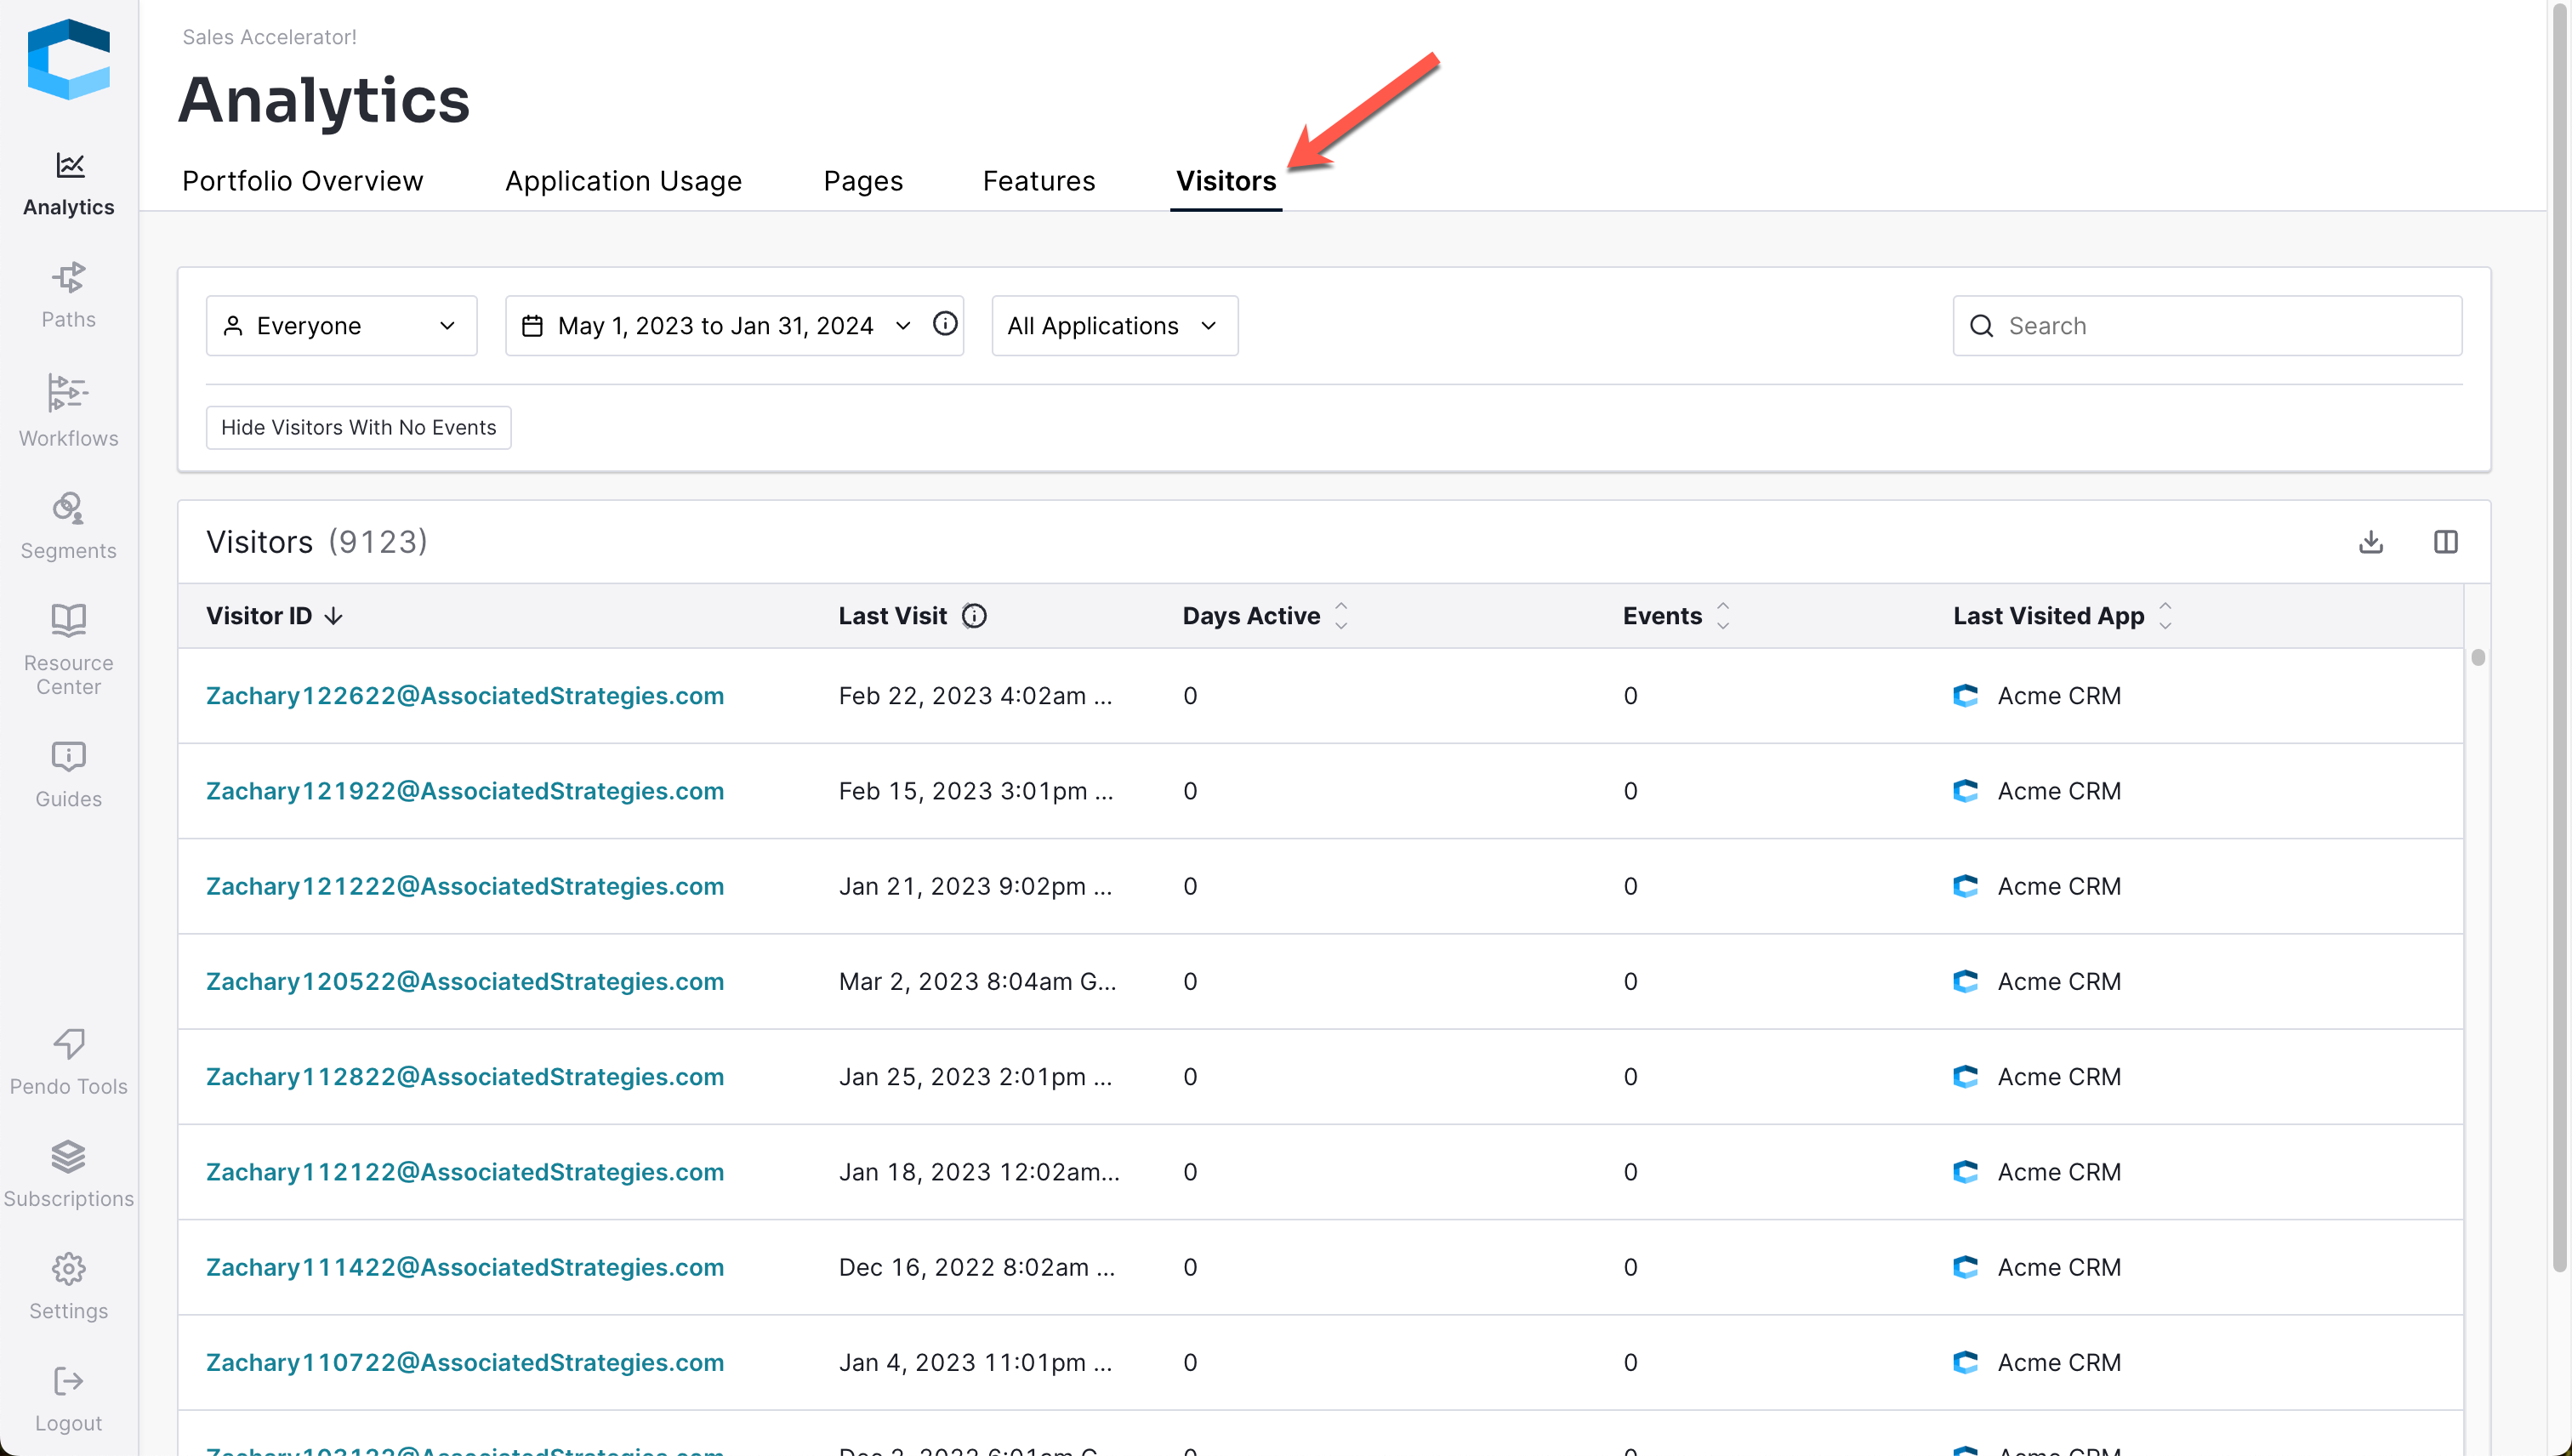Viewport: 2572px width, 1456px height.
Task: Open visitor Zachary110722@AssociatedStrategies.com
Action: point(465,1362)
